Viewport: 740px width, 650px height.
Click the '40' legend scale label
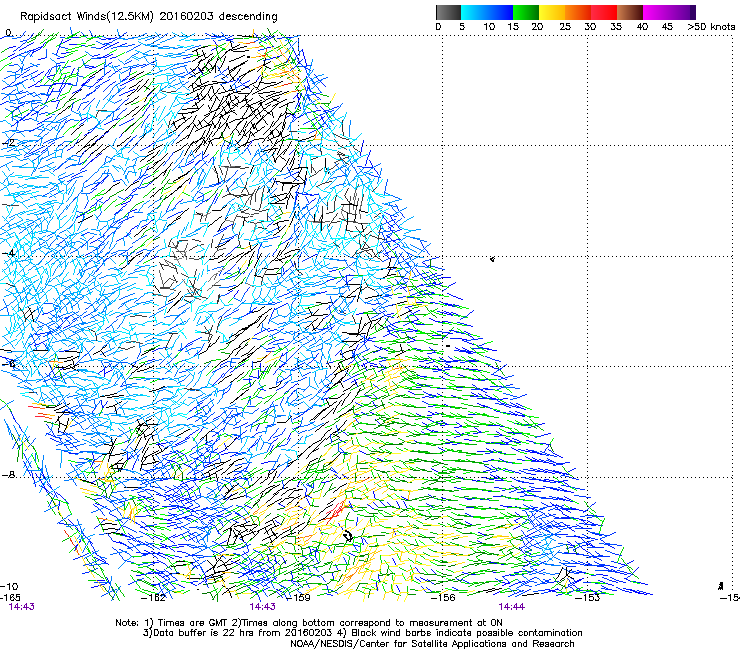tap(642, 27)
